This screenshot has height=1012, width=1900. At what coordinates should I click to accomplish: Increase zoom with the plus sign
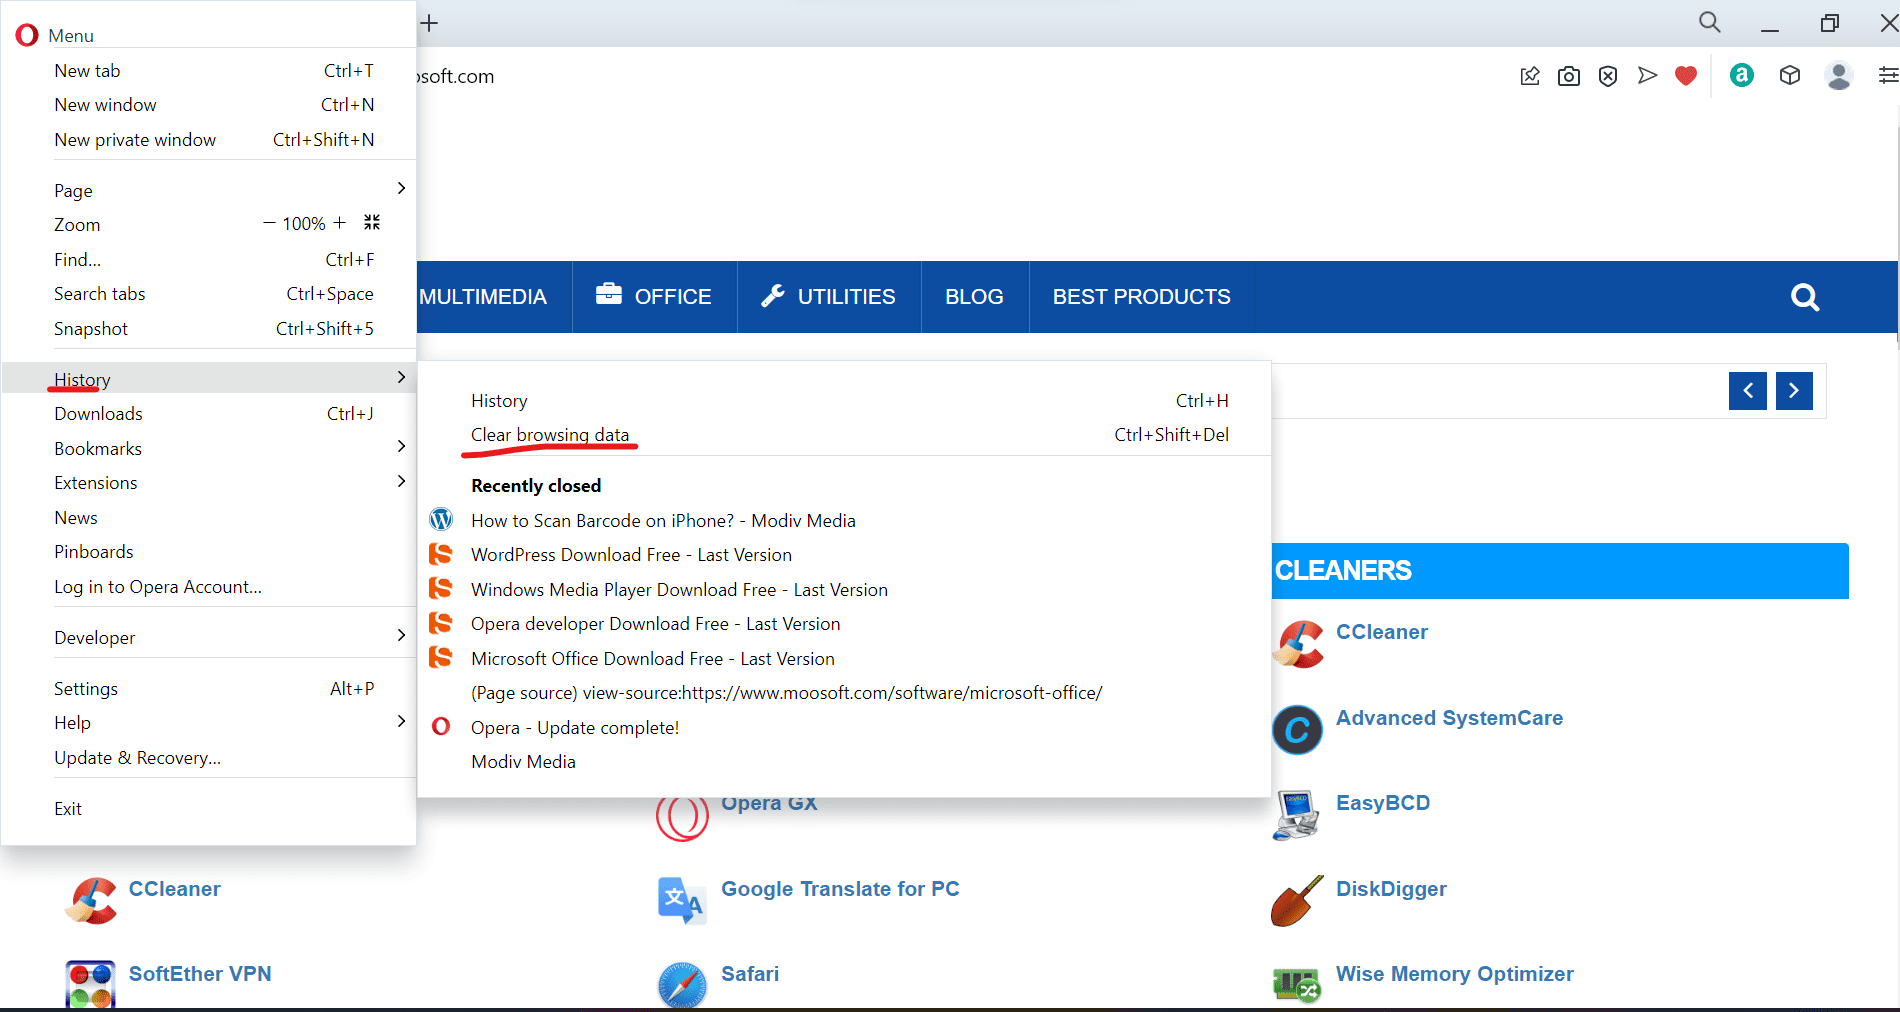(340, 223)
